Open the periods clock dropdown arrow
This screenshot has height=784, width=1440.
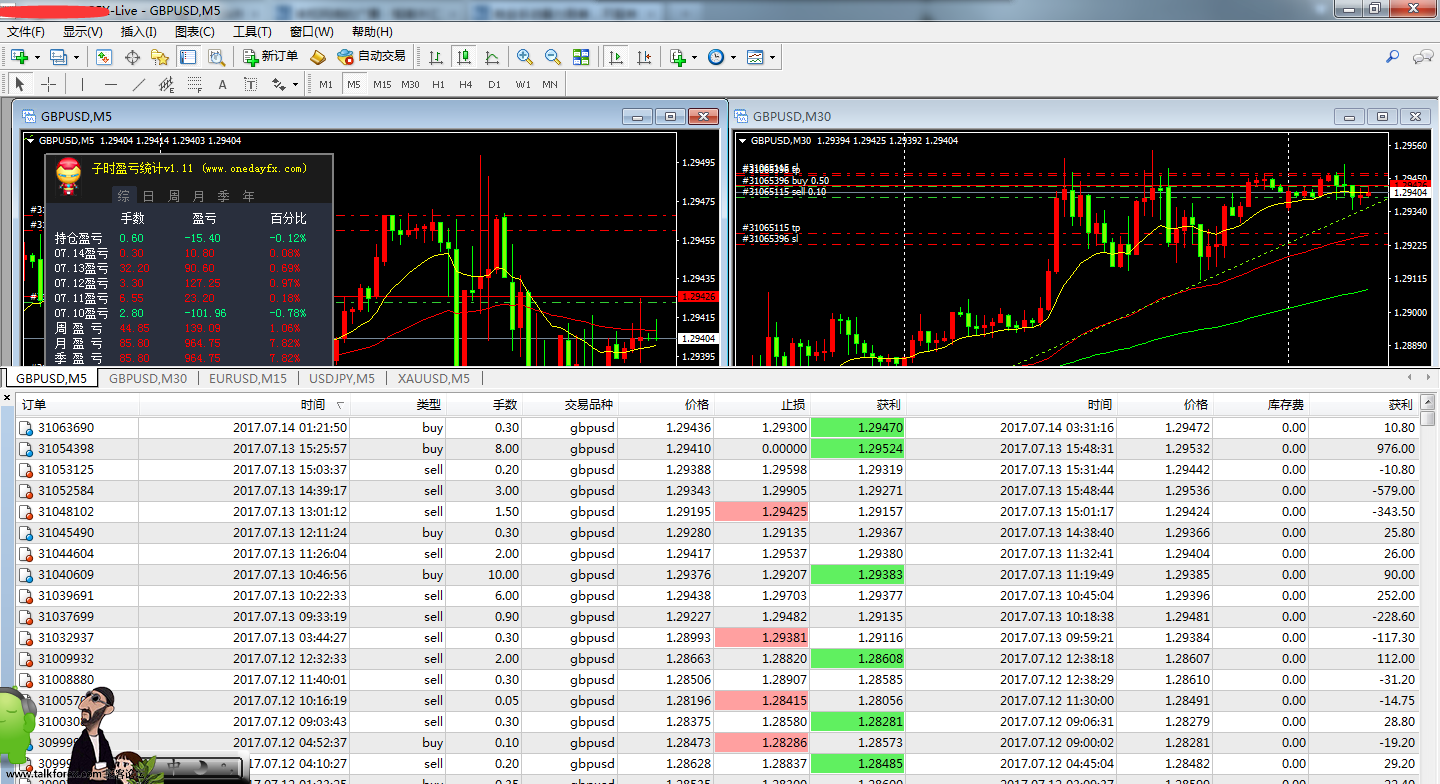[733, 58]
